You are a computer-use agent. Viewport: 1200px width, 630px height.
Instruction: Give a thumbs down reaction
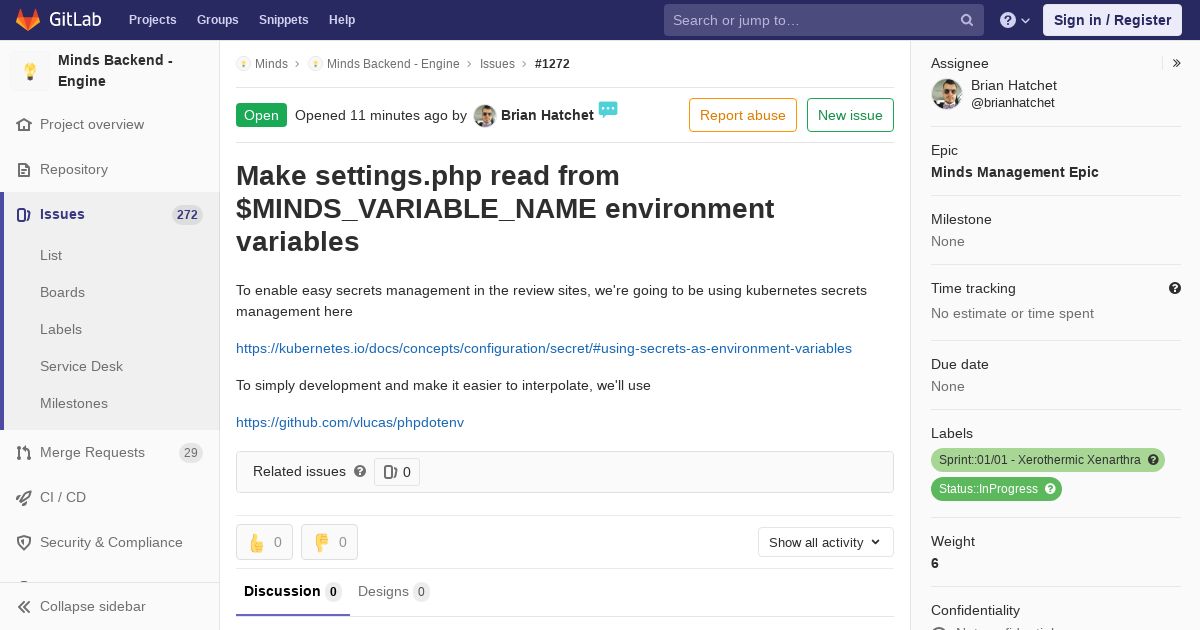(x=329, y=542)
